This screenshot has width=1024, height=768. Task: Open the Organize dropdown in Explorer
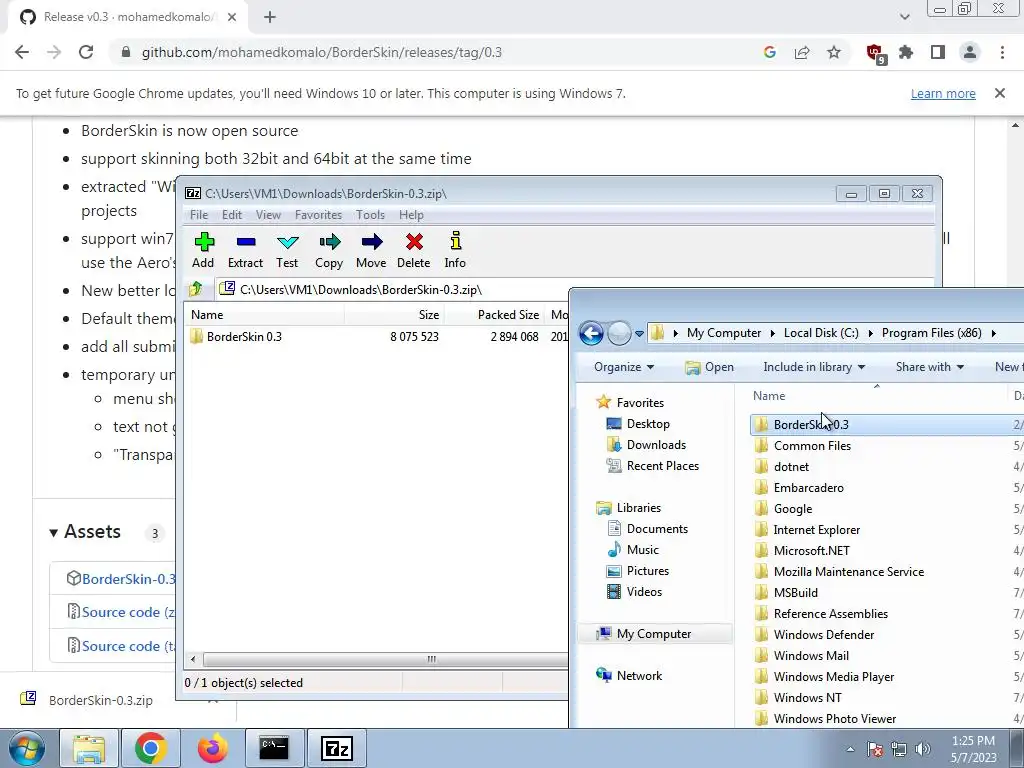(624, 367)
